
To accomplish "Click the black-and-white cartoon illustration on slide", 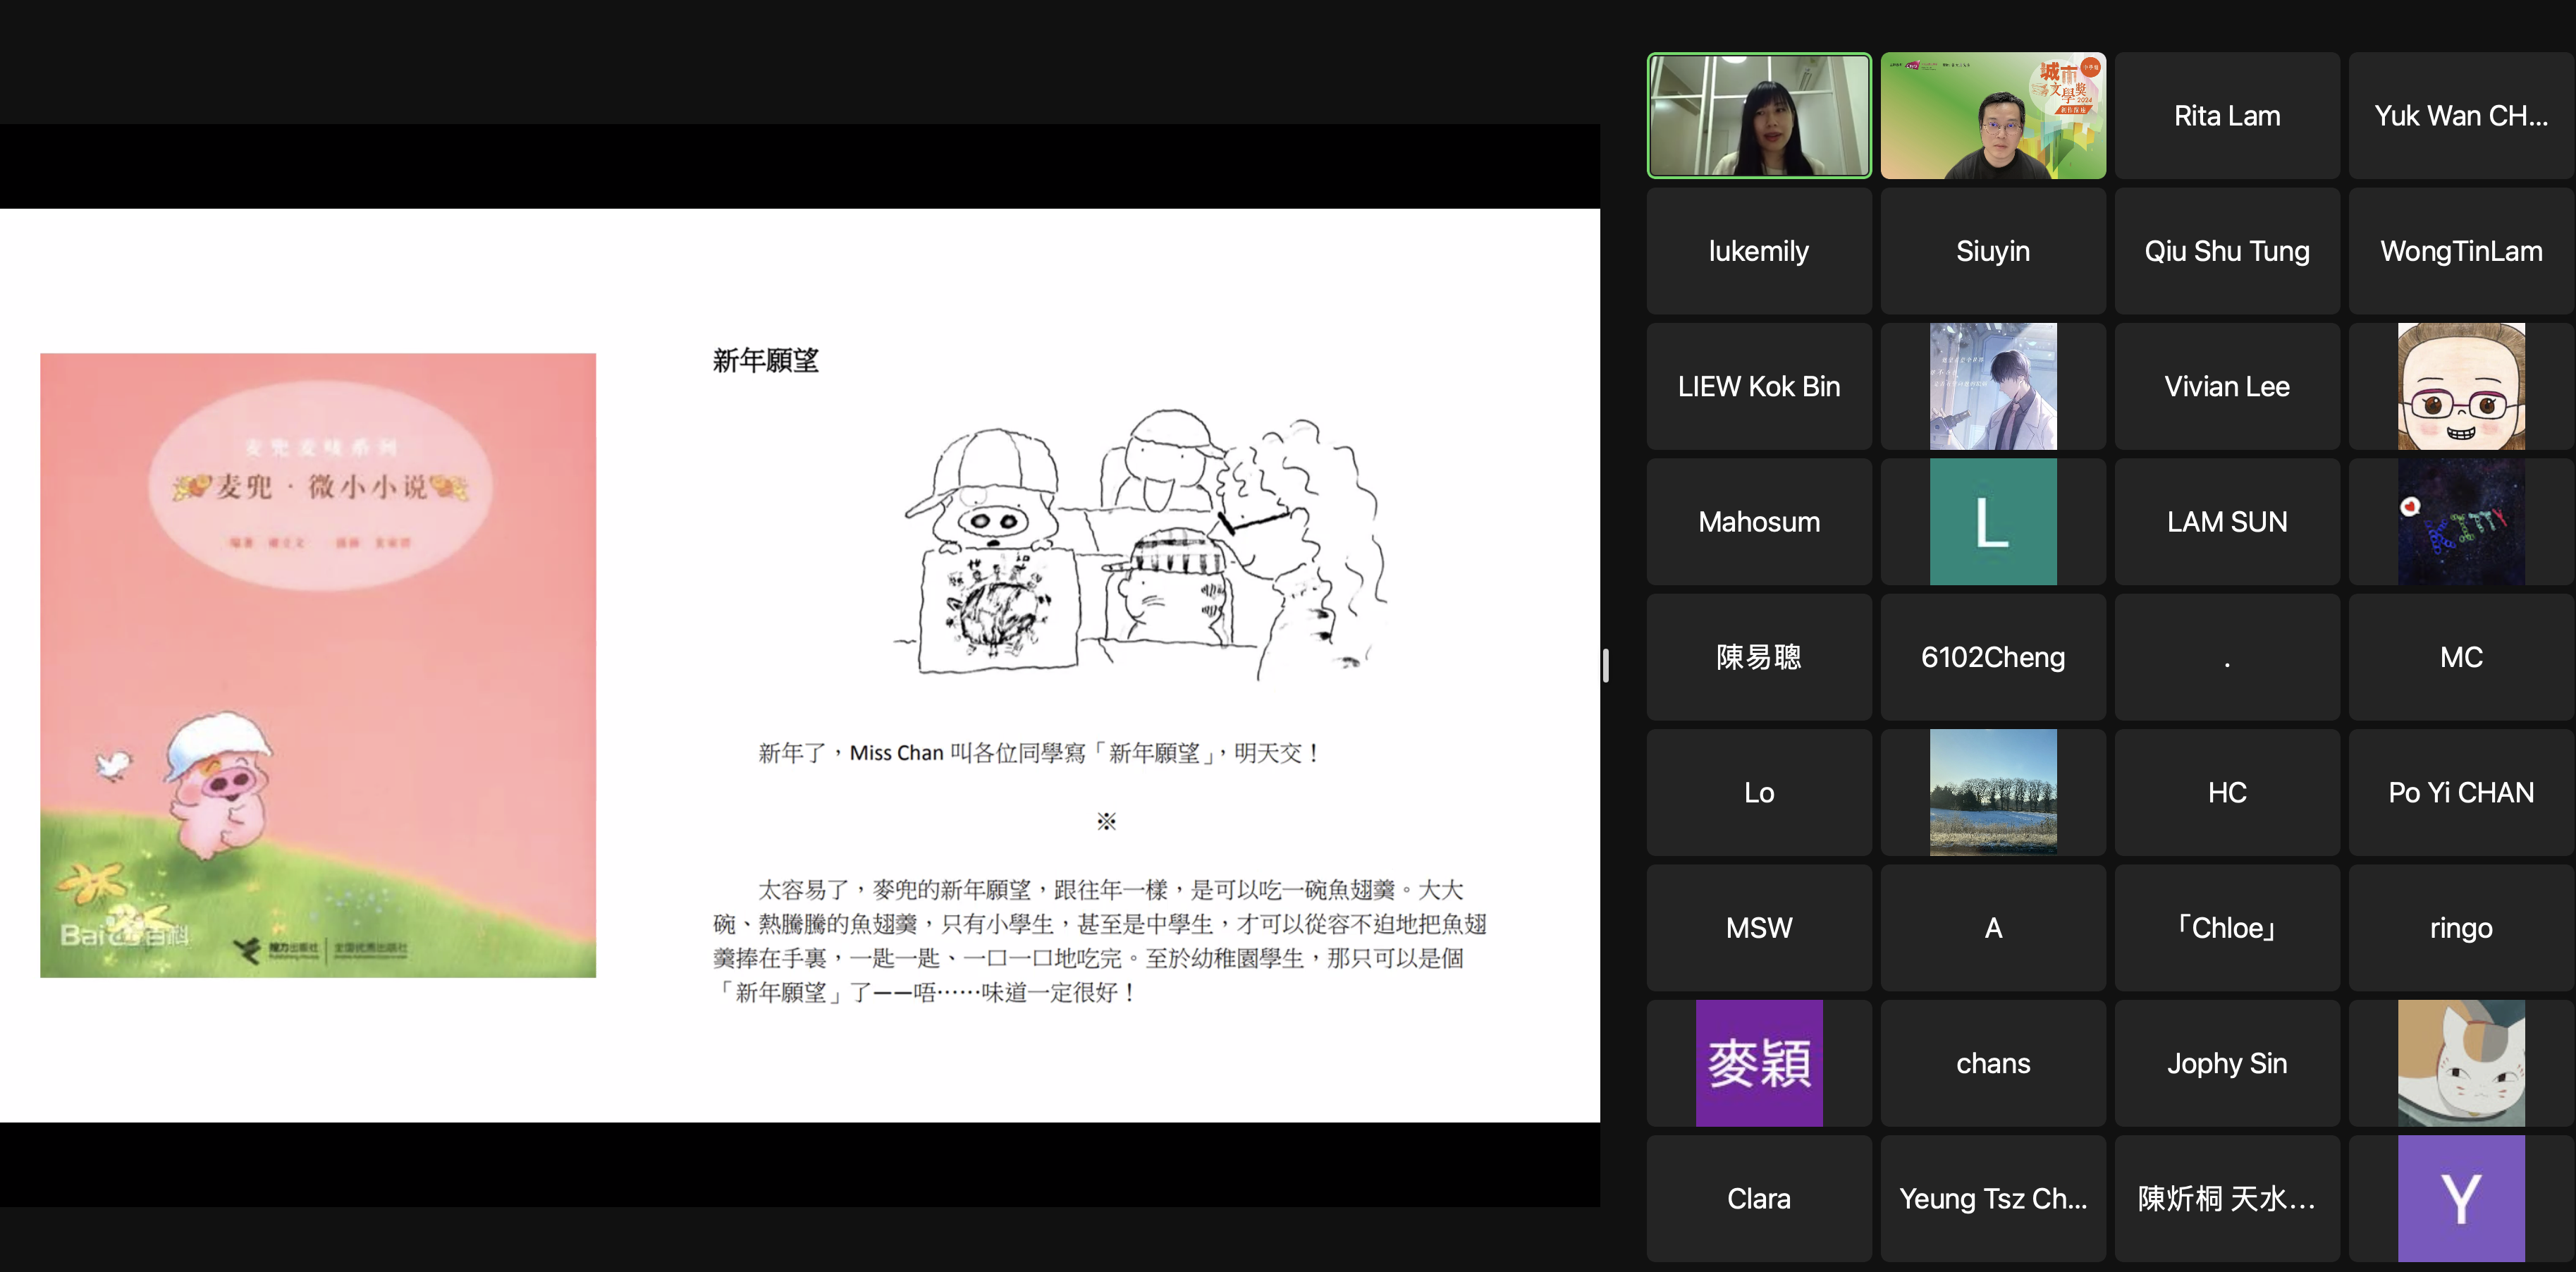I will pyautogui.click(x=1140, y=545).
